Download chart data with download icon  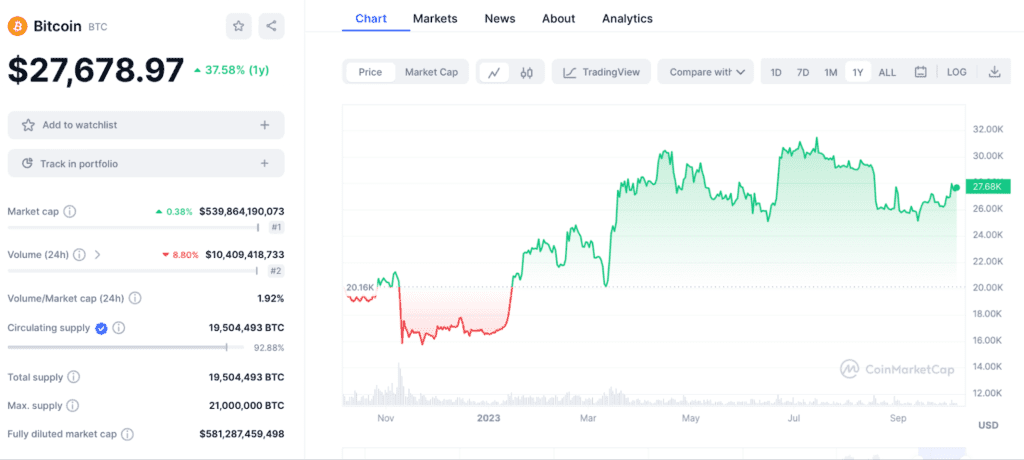coord(994,72)
